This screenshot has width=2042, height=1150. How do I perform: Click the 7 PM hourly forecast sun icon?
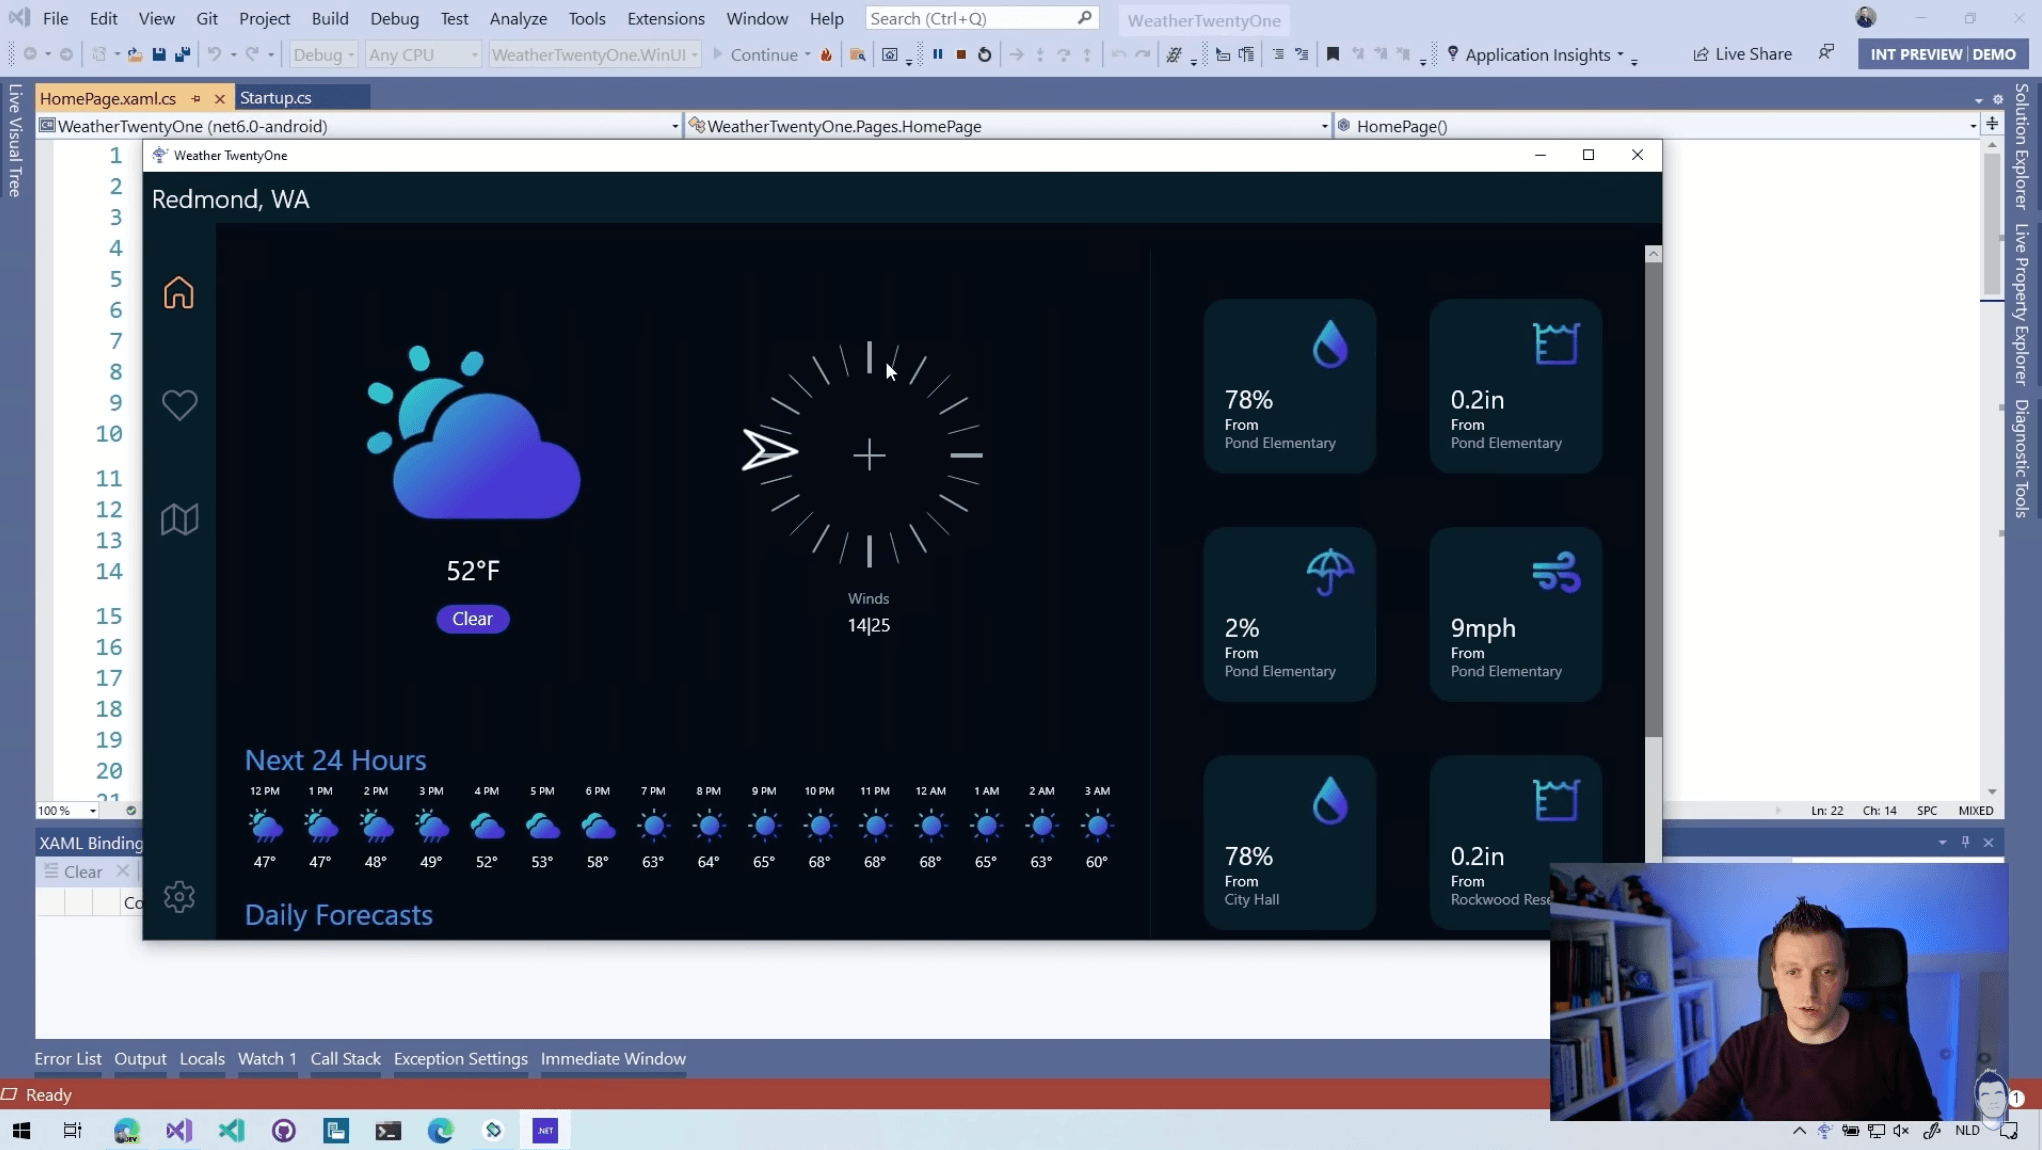point(653,826)
